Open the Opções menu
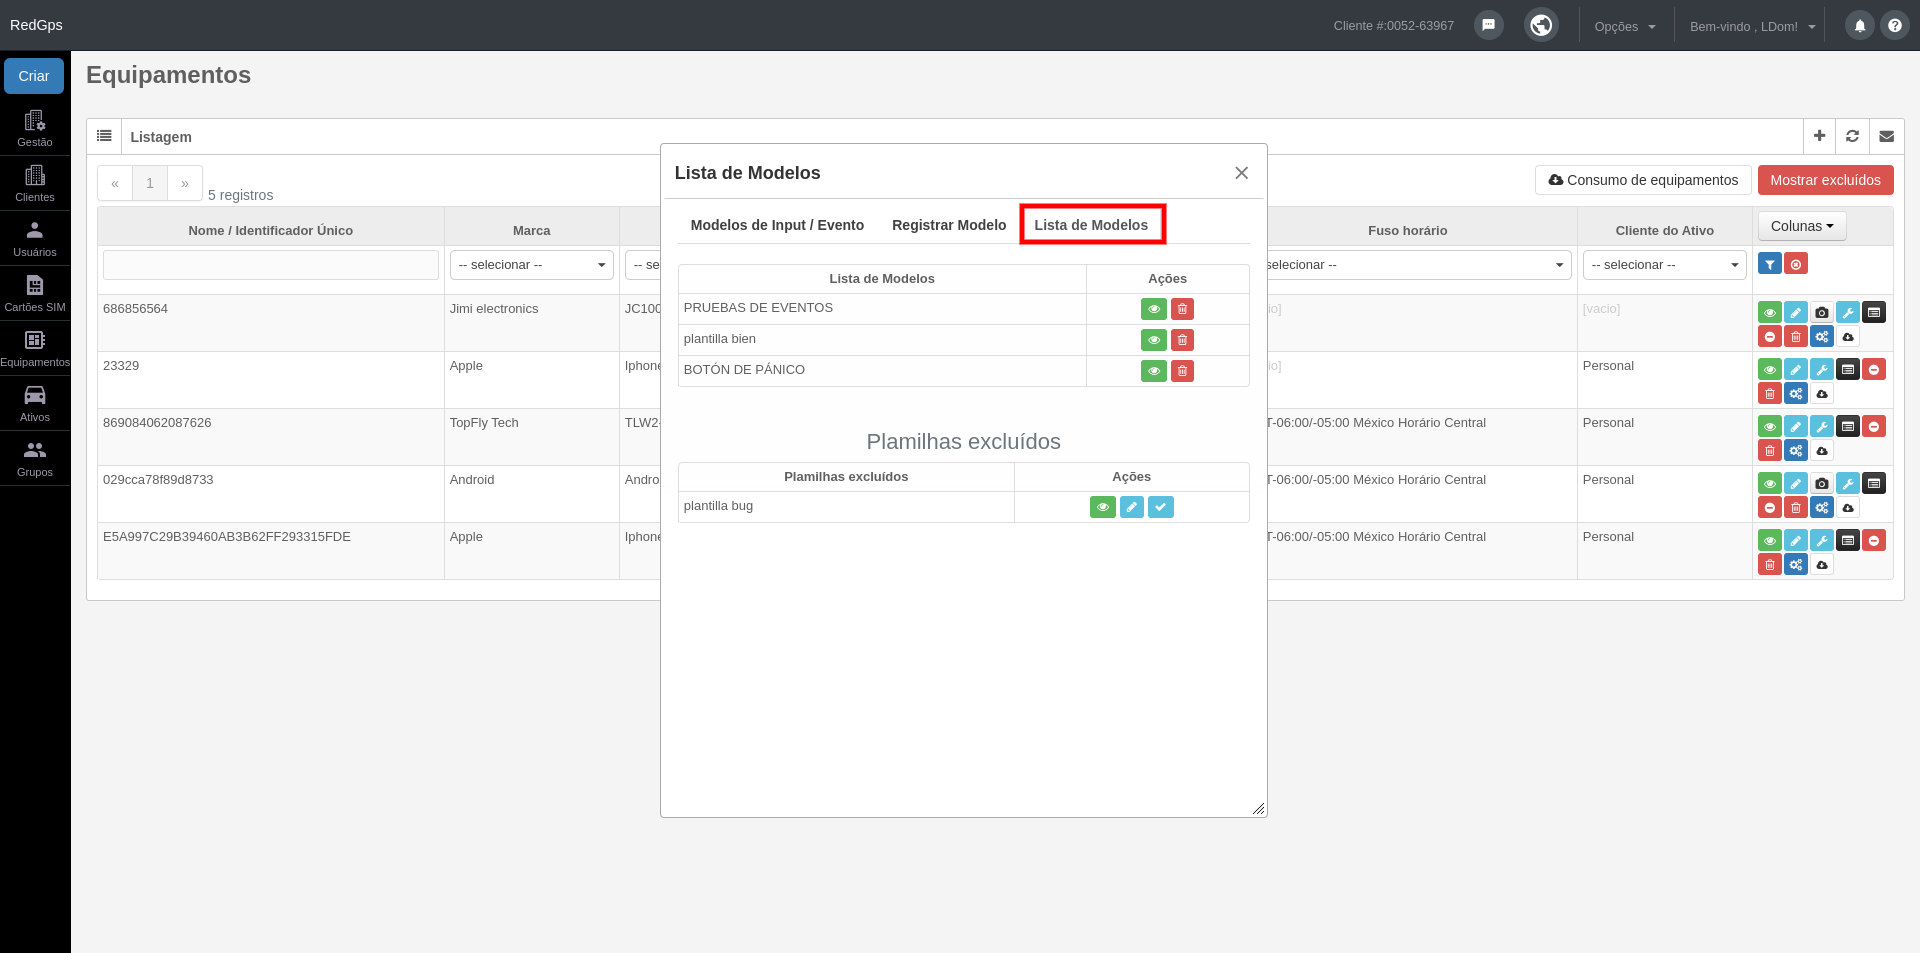The image size is (1920, 953). pyautogui.click(x=1625, y=27)
